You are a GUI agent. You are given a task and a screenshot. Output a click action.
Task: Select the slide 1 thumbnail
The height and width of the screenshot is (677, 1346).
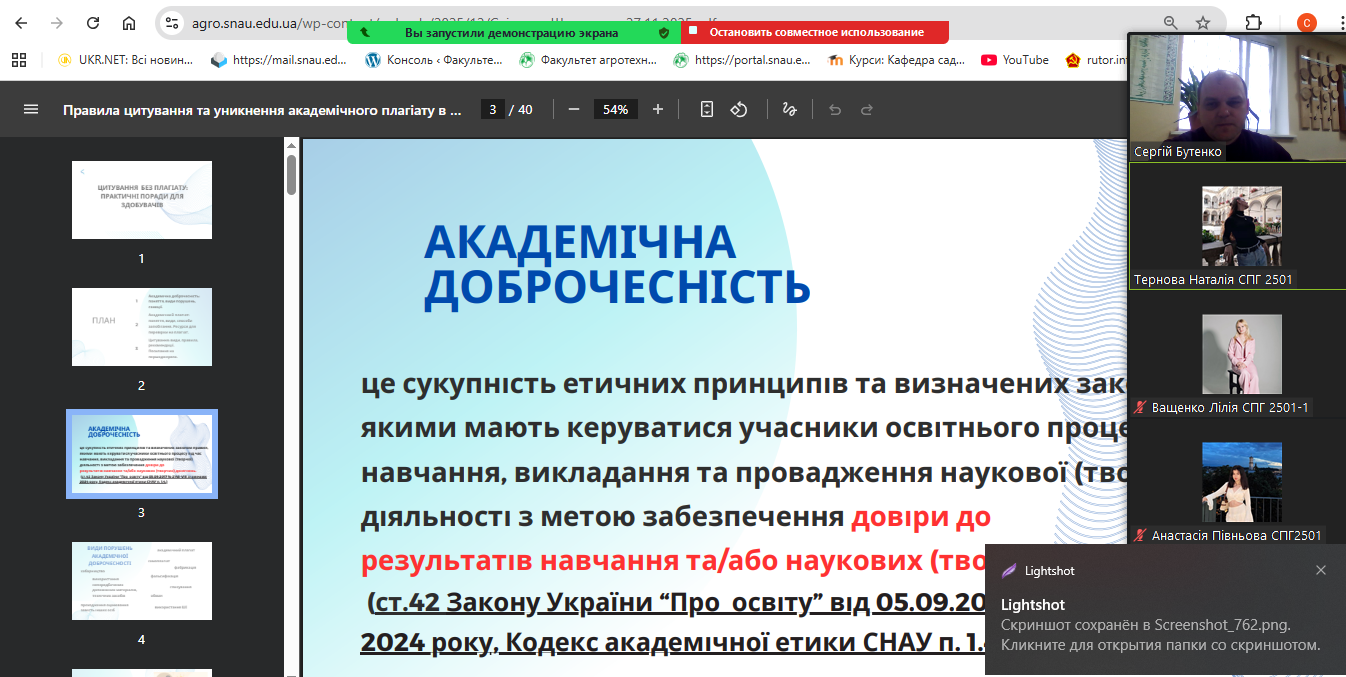pos(141,200)
